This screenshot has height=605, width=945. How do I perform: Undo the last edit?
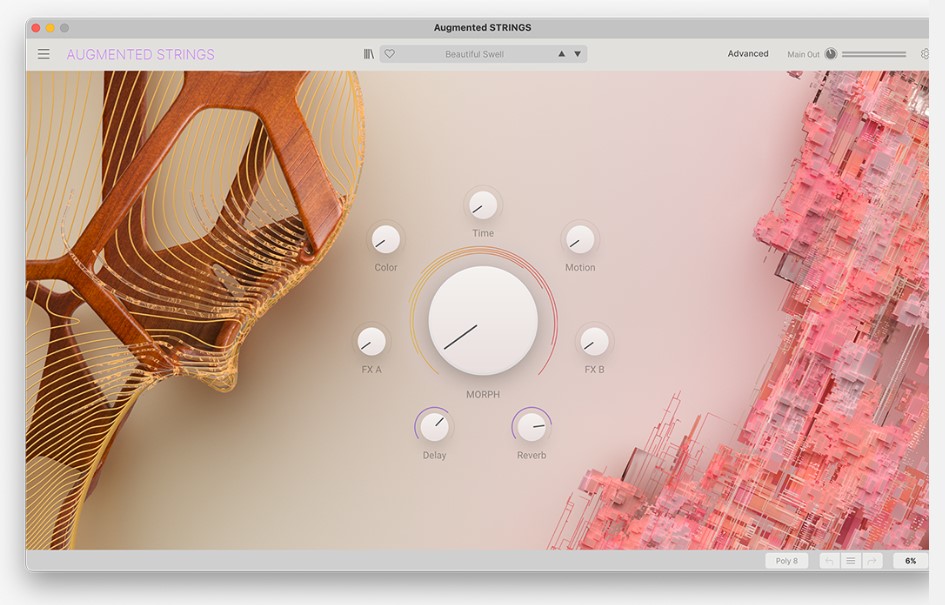[x=829, y=561]
